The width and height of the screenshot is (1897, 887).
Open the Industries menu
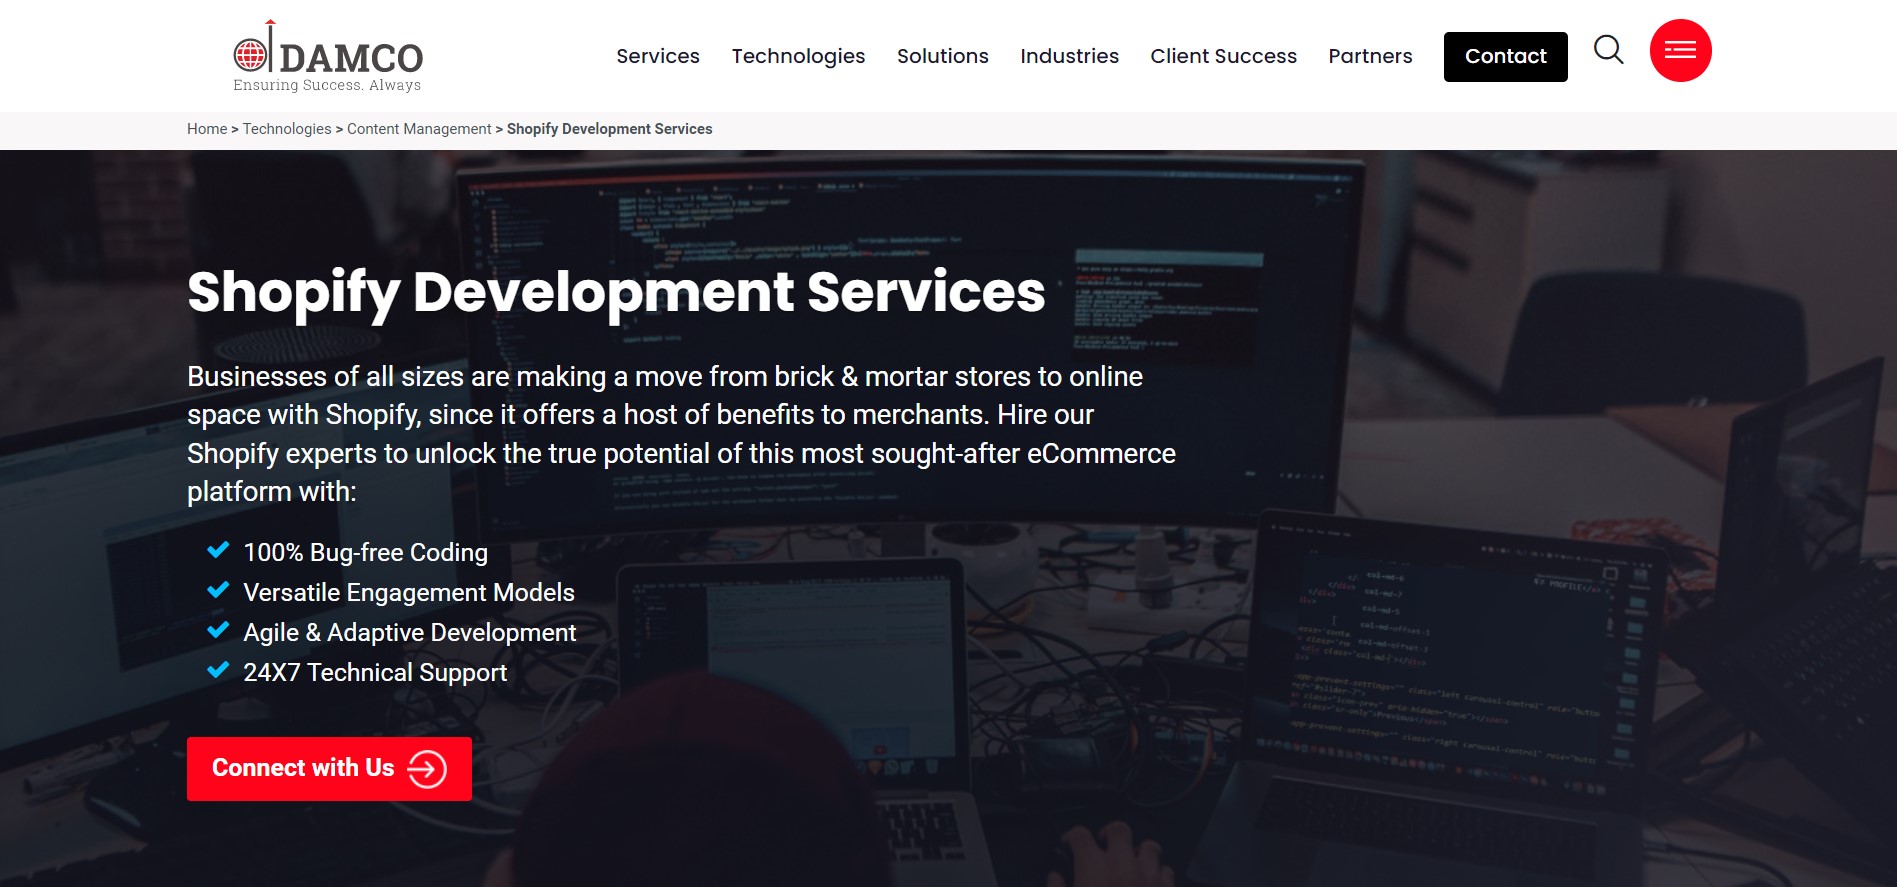[1069, 56]
